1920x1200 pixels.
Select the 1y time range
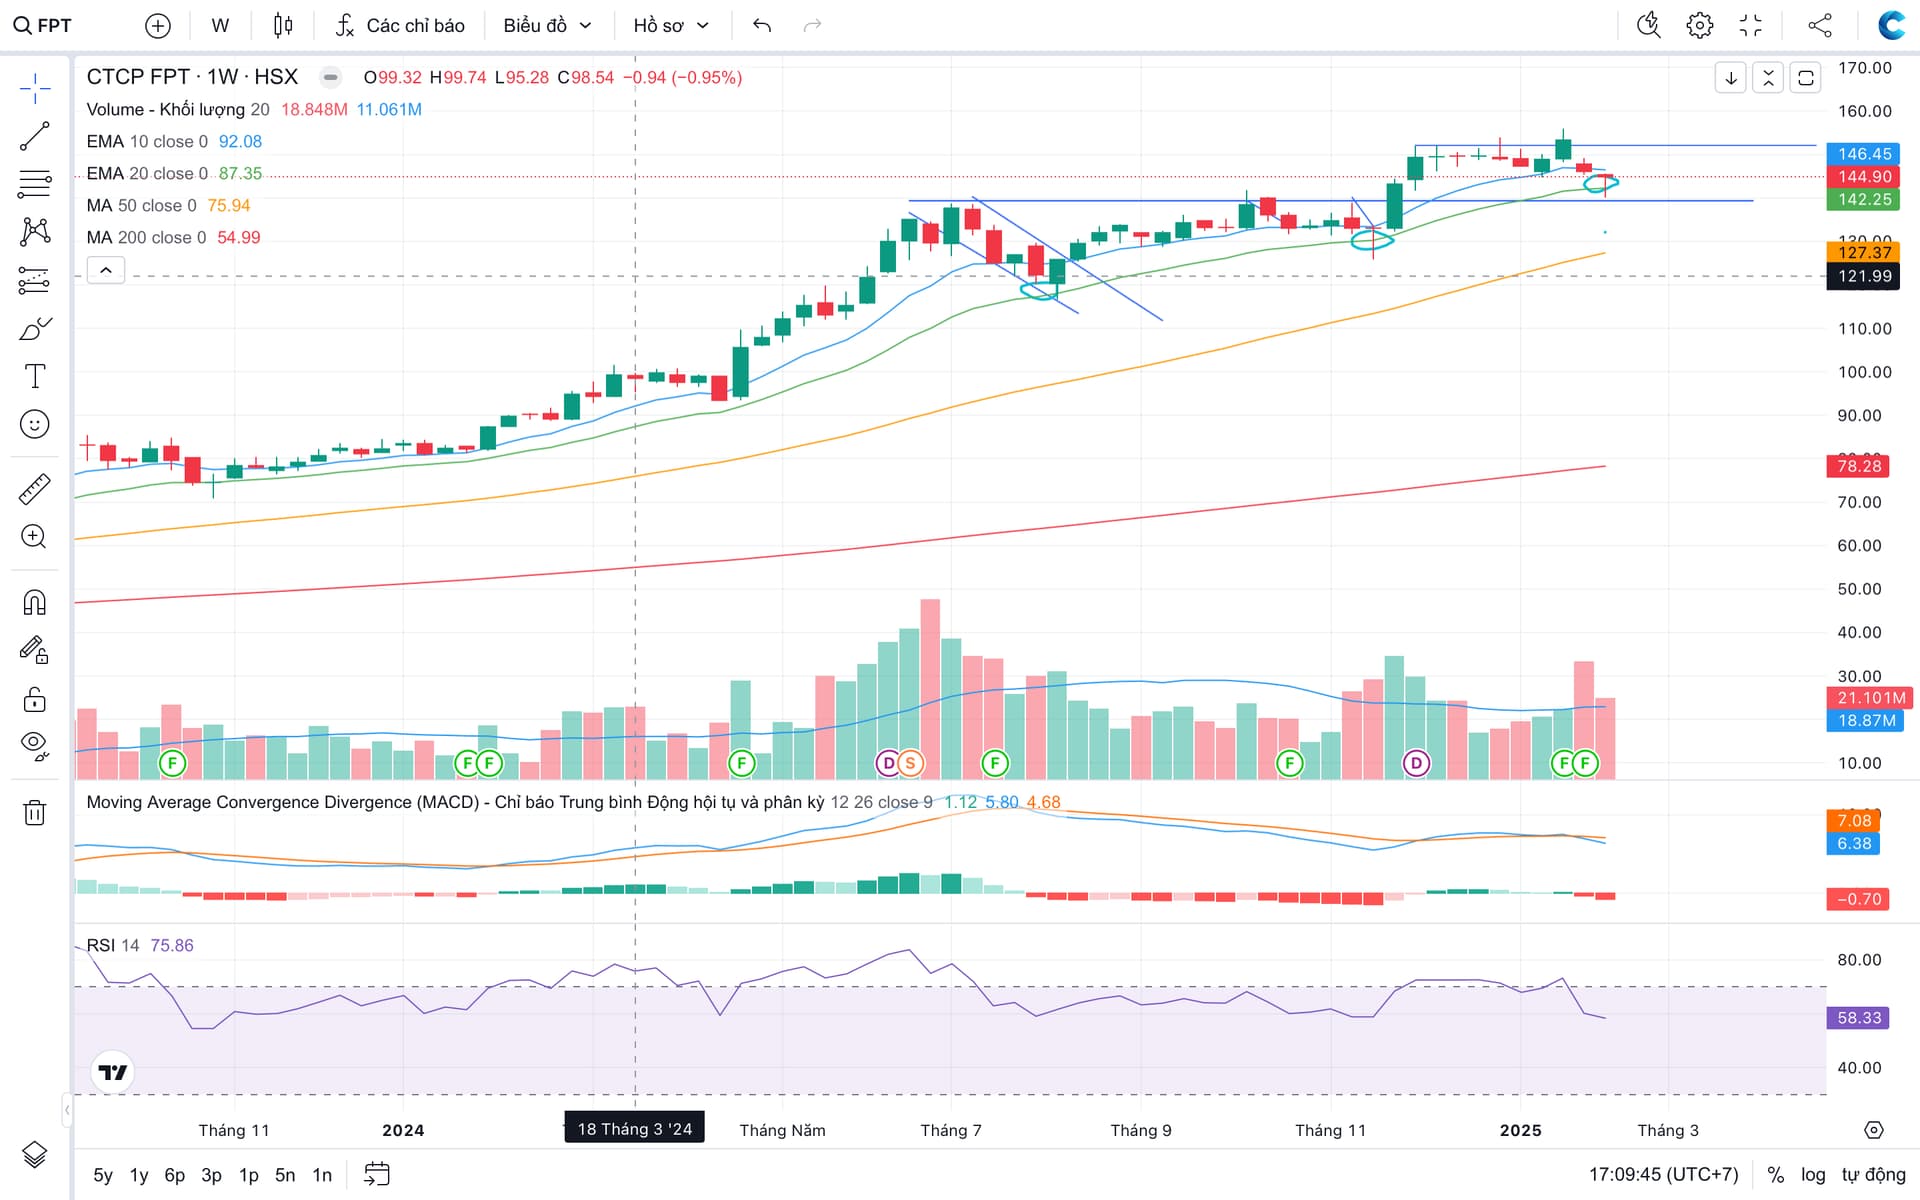139,1175
